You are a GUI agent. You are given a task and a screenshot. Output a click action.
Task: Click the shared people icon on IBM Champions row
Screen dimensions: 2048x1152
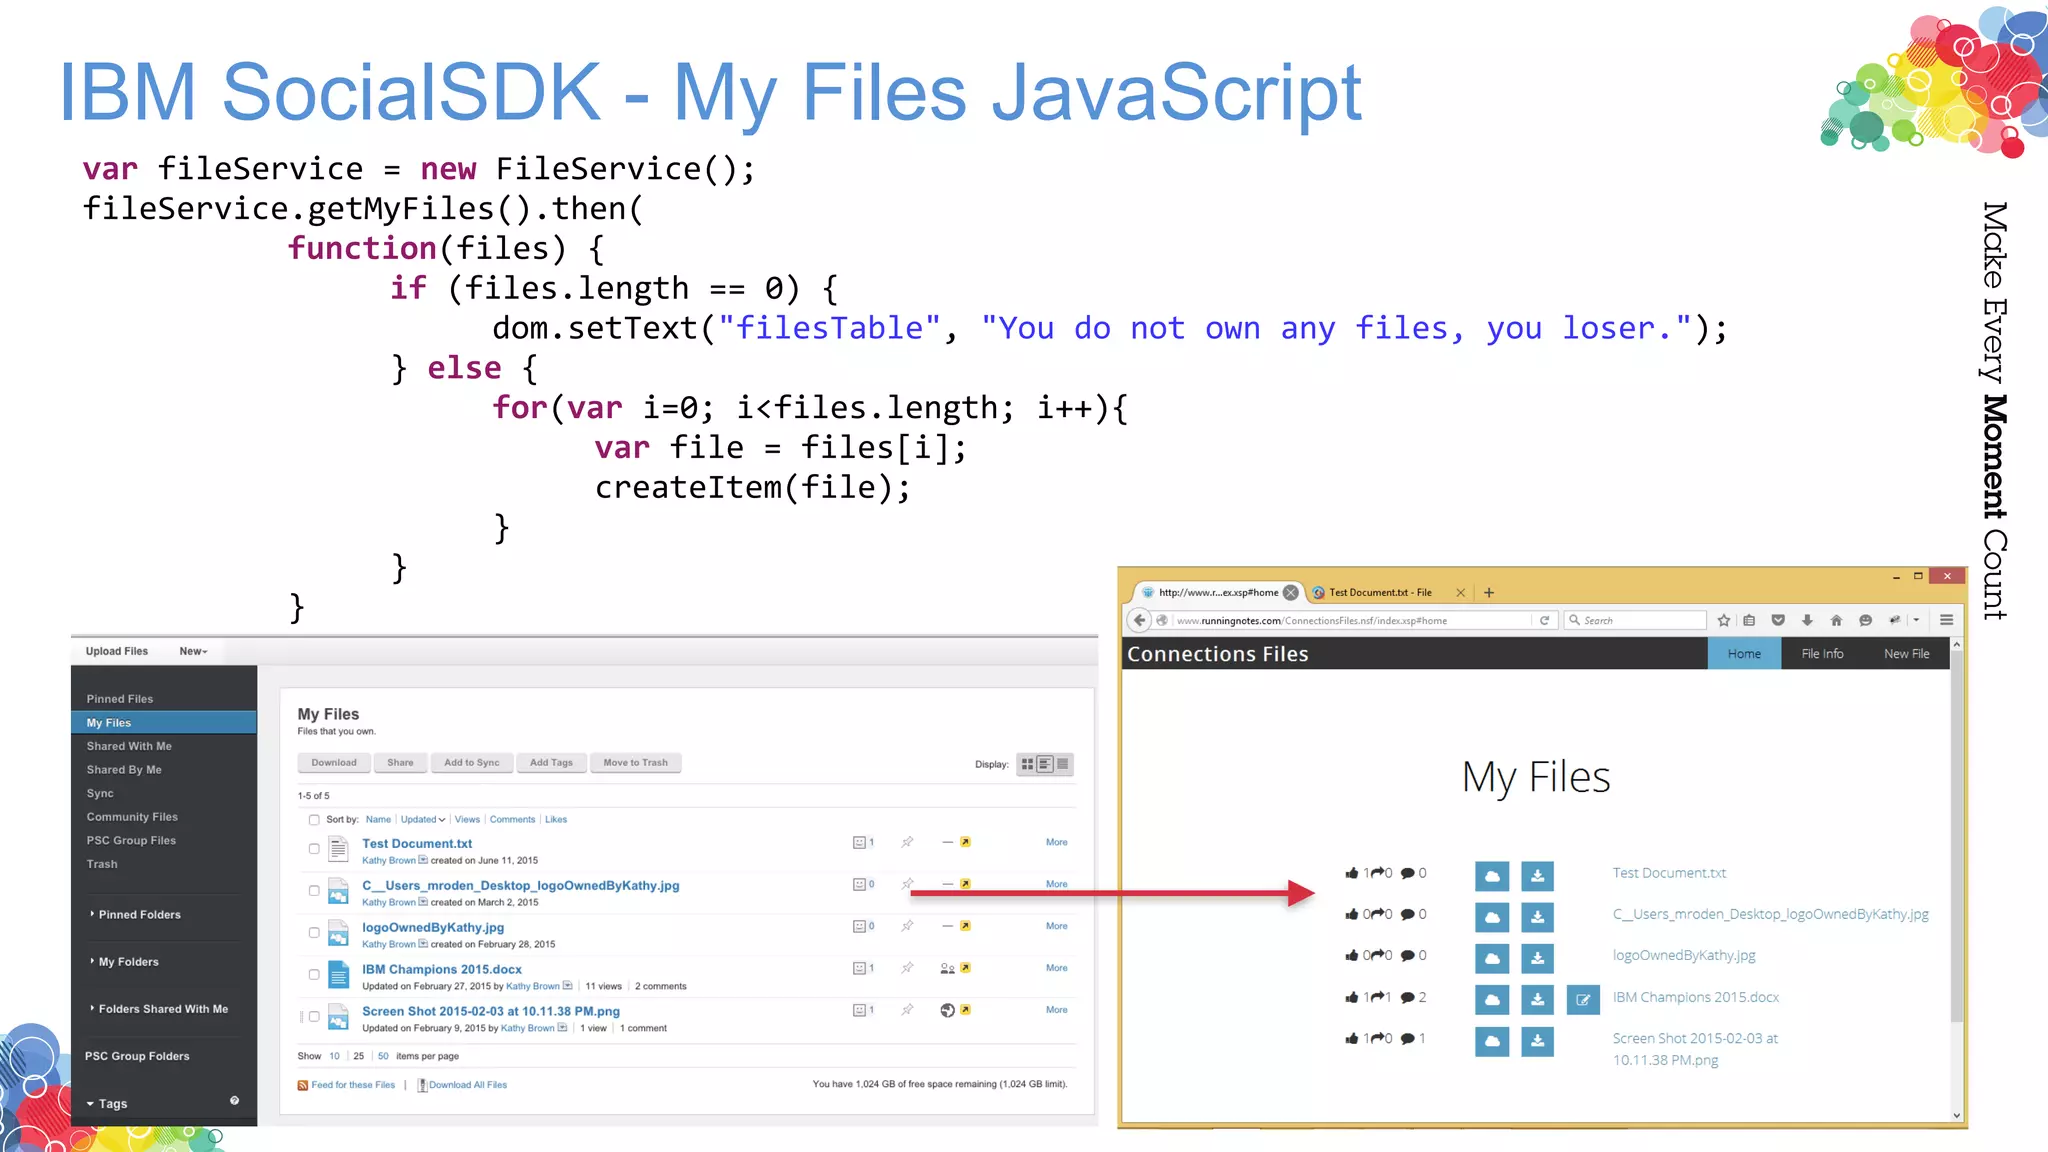(947, 968)
